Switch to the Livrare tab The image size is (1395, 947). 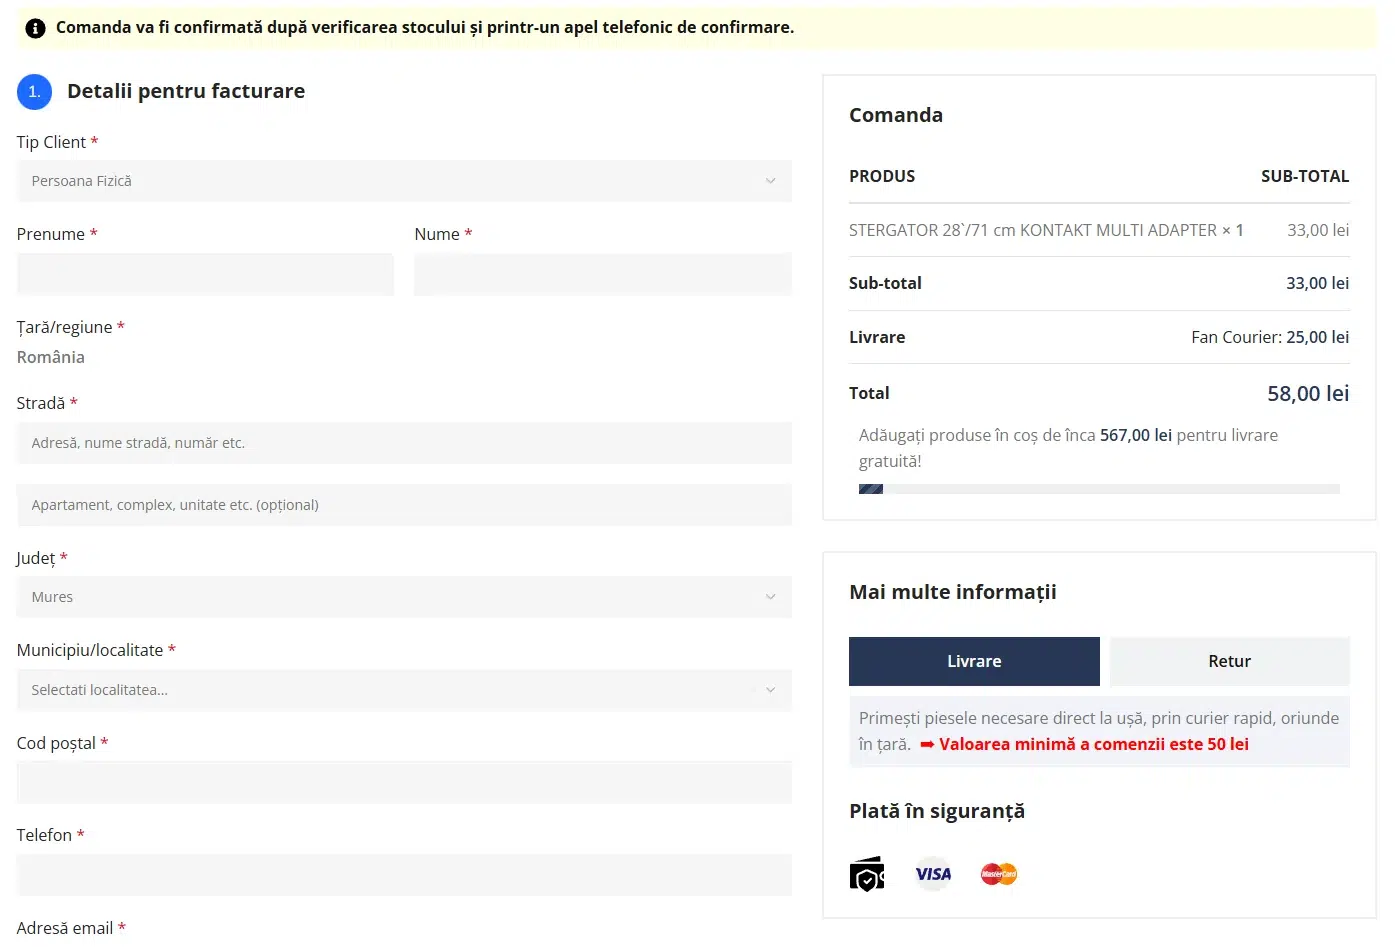tap(974, 661)
